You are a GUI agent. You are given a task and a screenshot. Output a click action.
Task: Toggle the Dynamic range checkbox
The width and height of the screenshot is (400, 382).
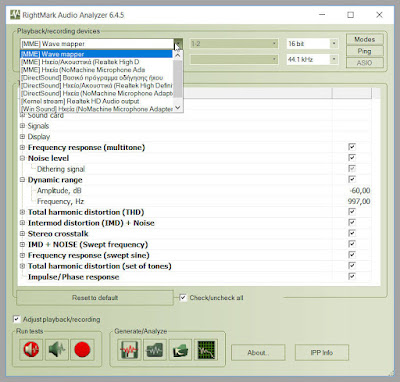(352, 179)
